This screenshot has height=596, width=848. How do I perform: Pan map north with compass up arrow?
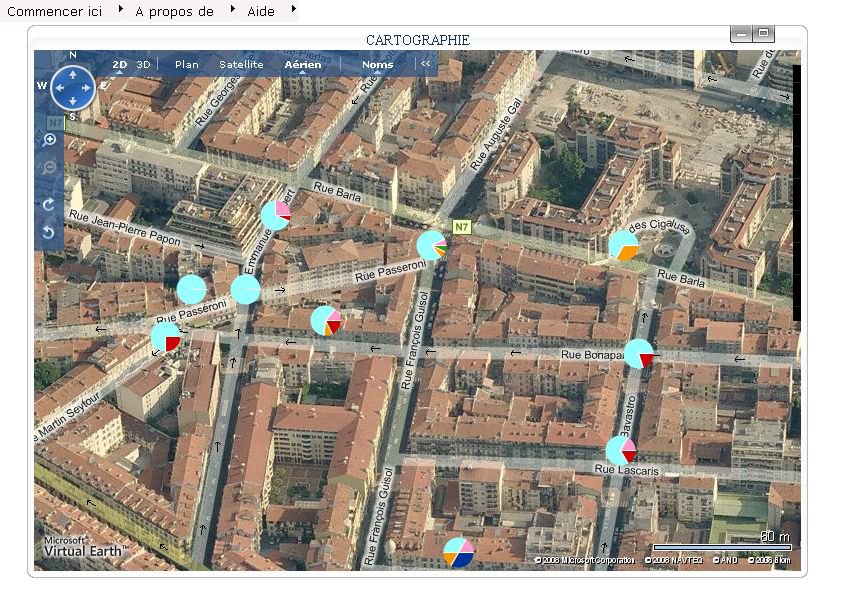[73, 73]
